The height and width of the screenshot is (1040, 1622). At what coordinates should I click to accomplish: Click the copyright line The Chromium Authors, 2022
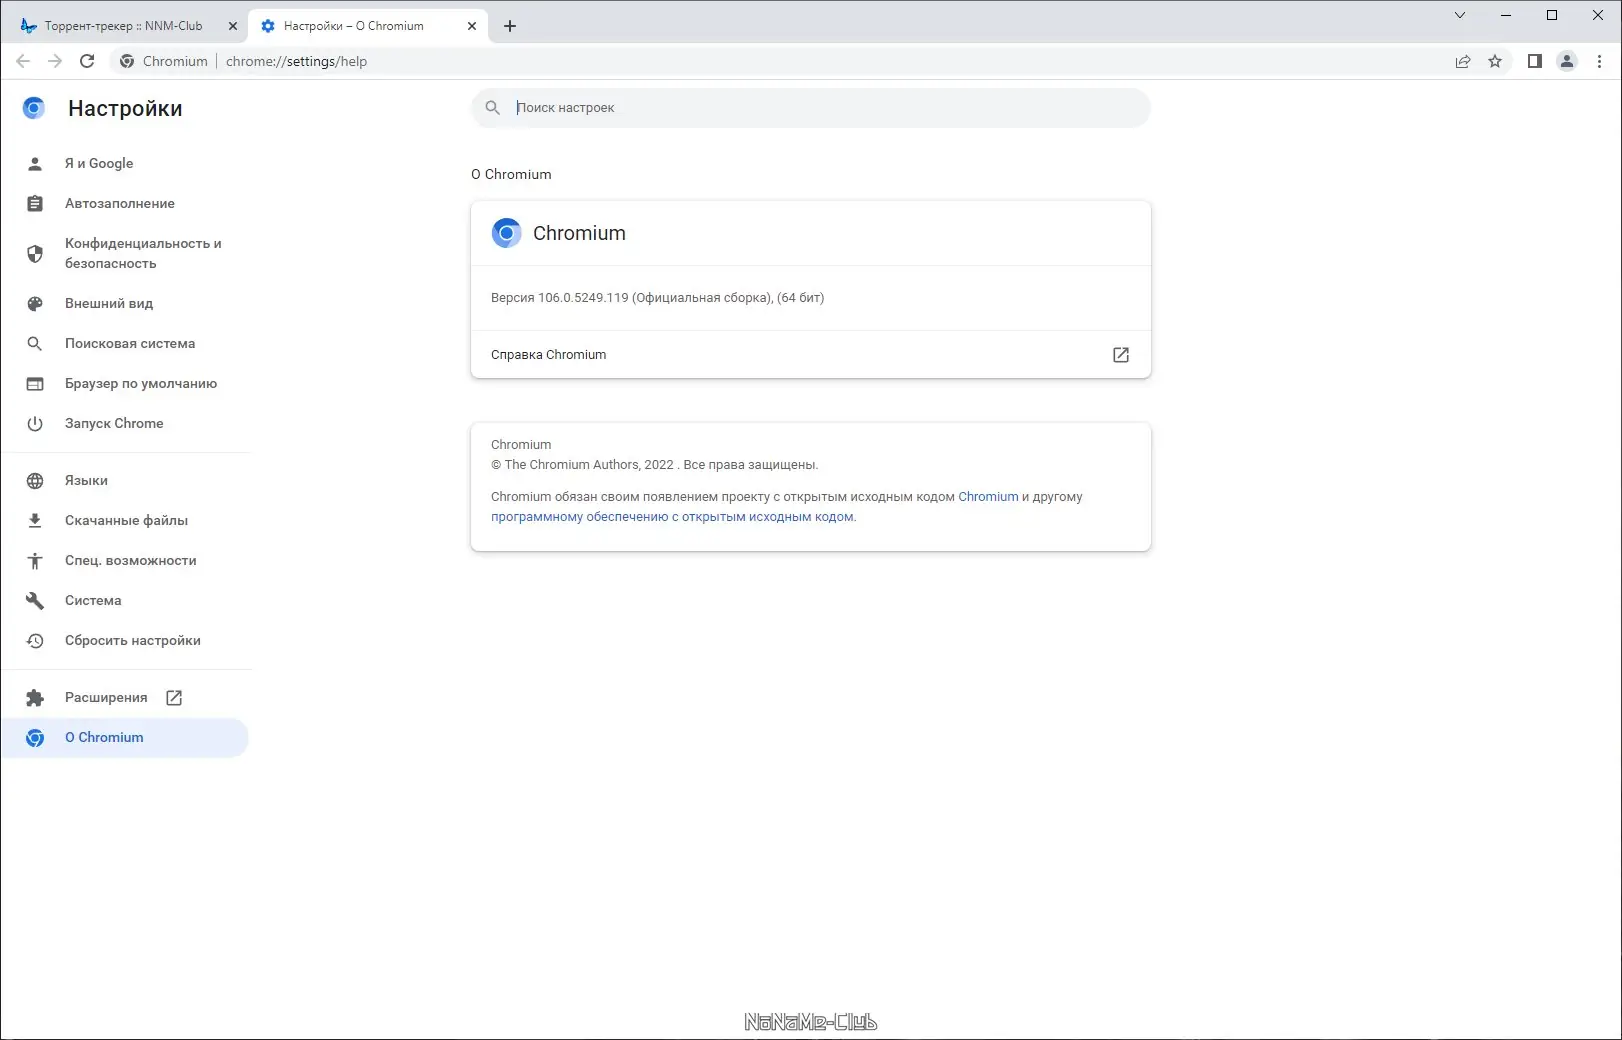pyautogui.click(x=654, y=465)
